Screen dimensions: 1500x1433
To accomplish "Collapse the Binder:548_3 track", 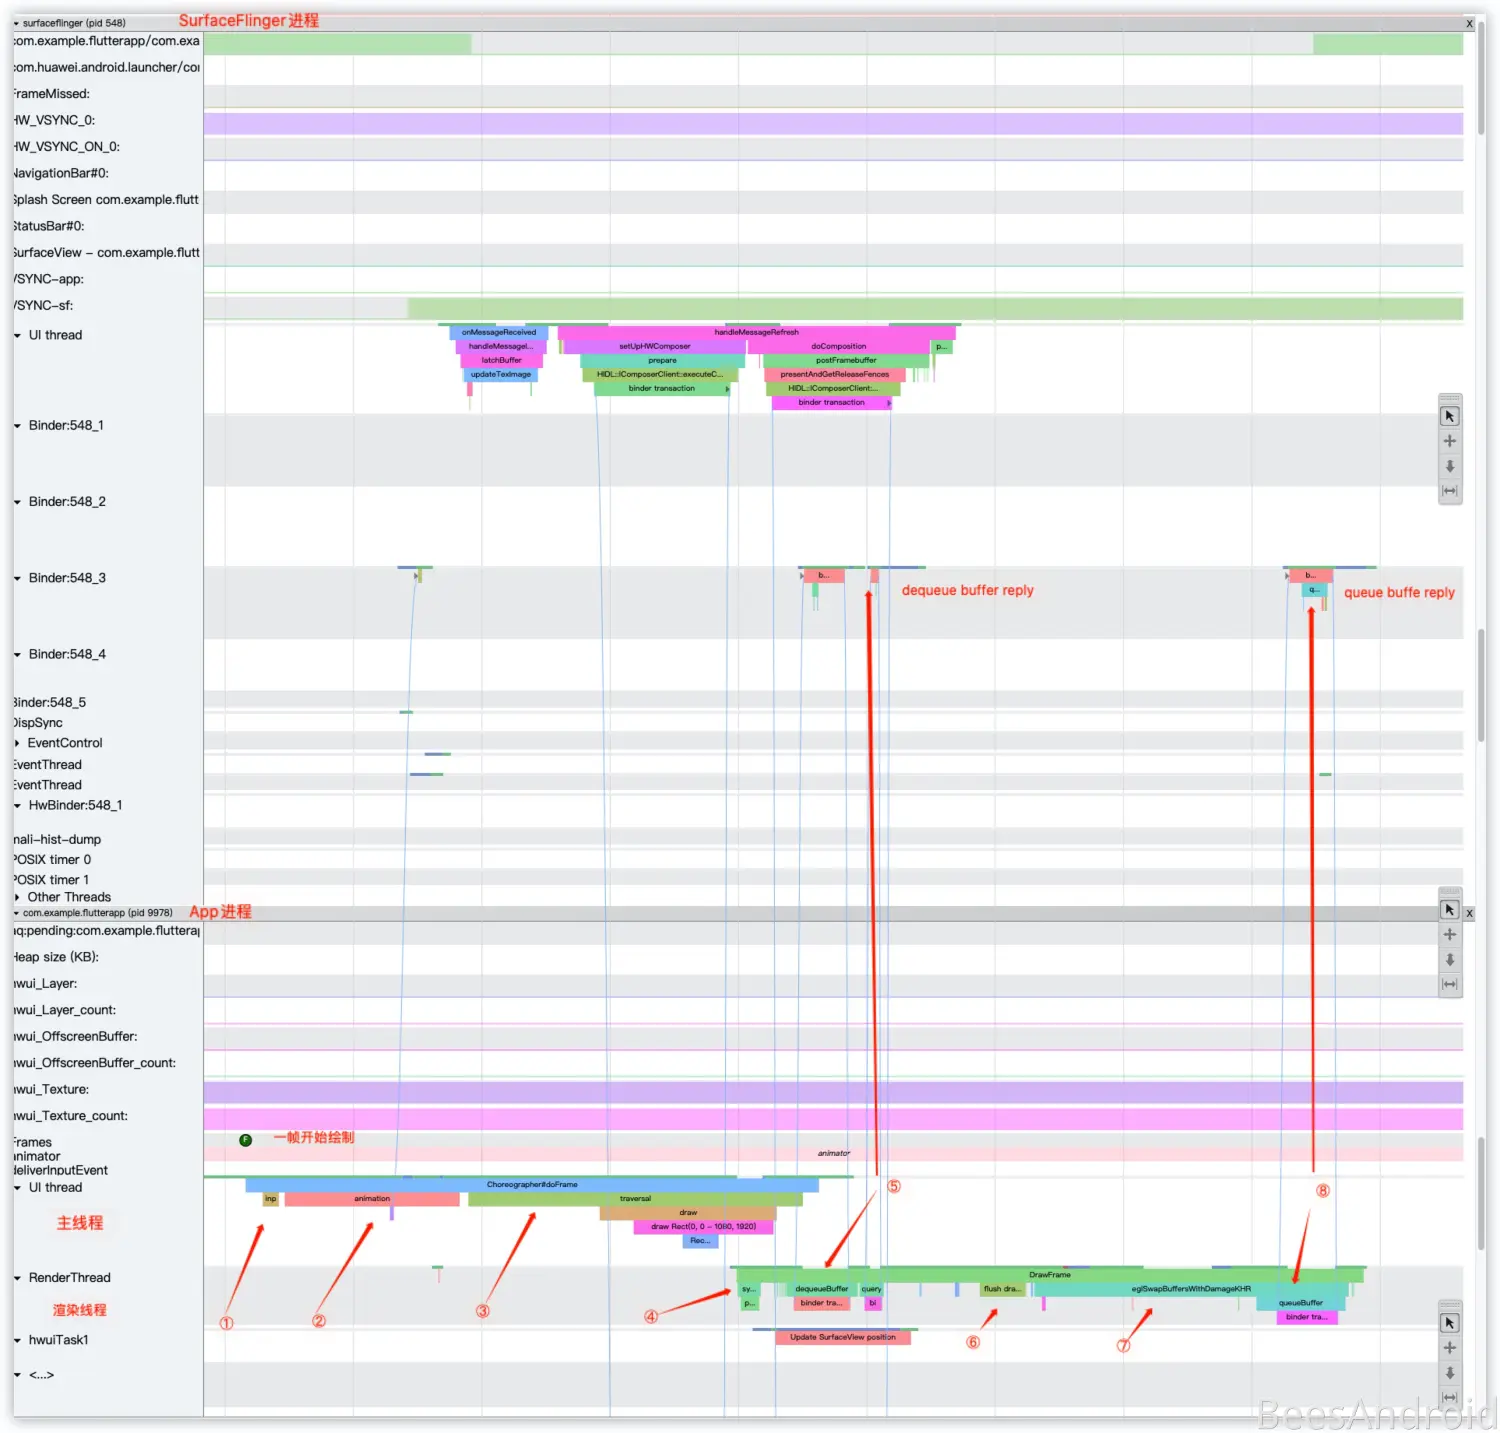I will point(18,578).
